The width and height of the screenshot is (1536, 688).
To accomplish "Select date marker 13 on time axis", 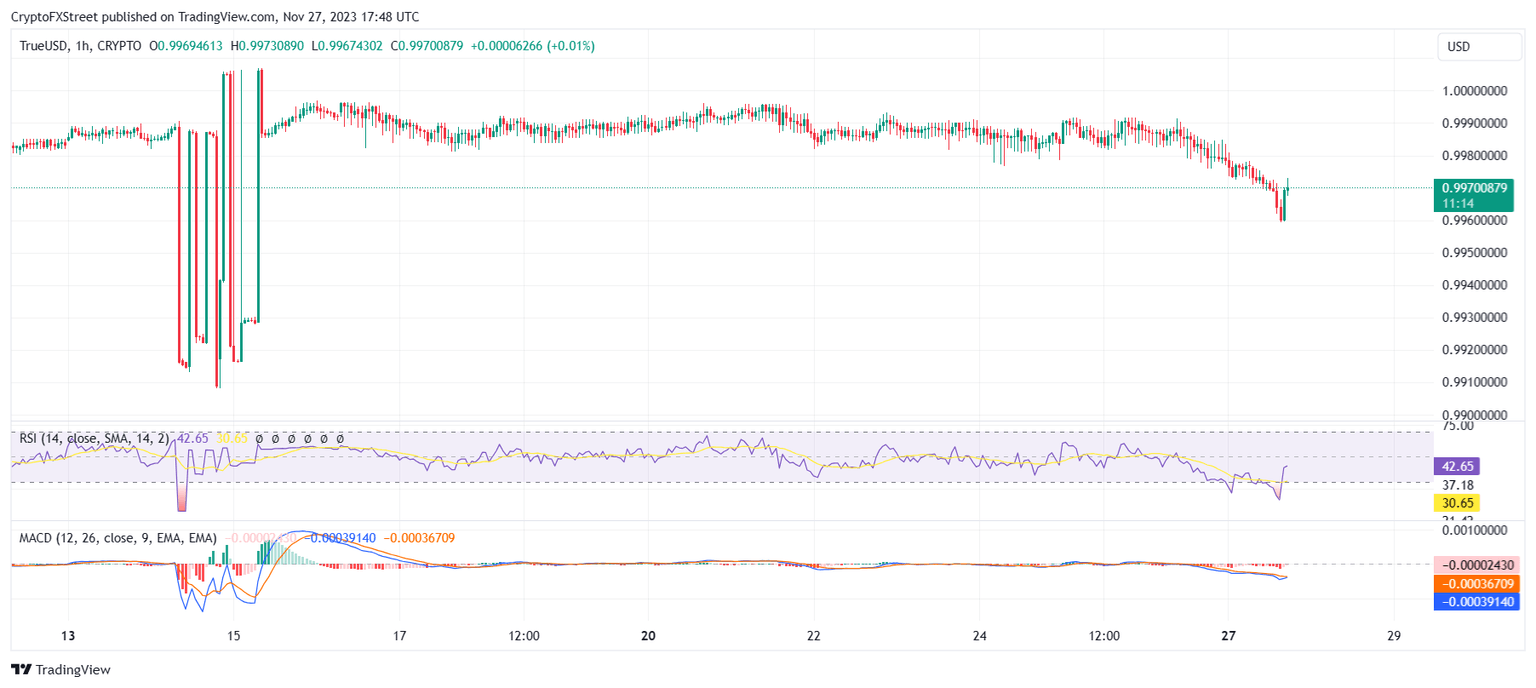I will tap(68, 636).
